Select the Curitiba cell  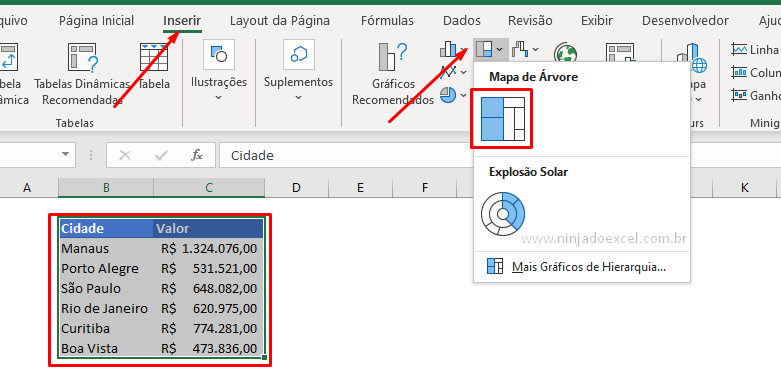(106, 328)
